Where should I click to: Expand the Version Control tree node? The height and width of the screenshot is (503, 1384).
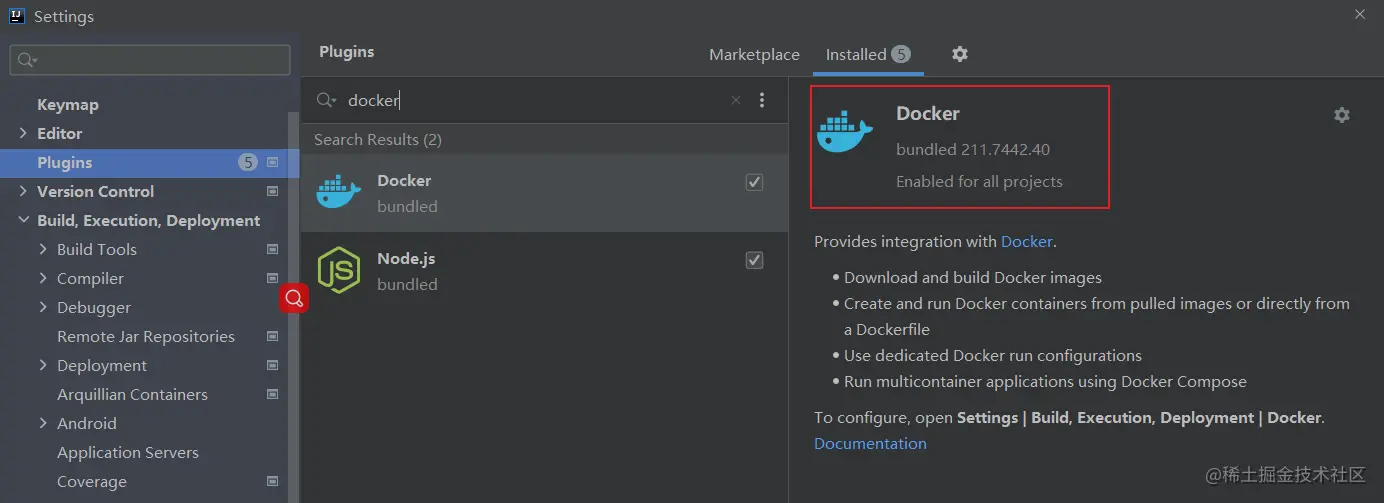pyautogui.click(x=23, y=191)
